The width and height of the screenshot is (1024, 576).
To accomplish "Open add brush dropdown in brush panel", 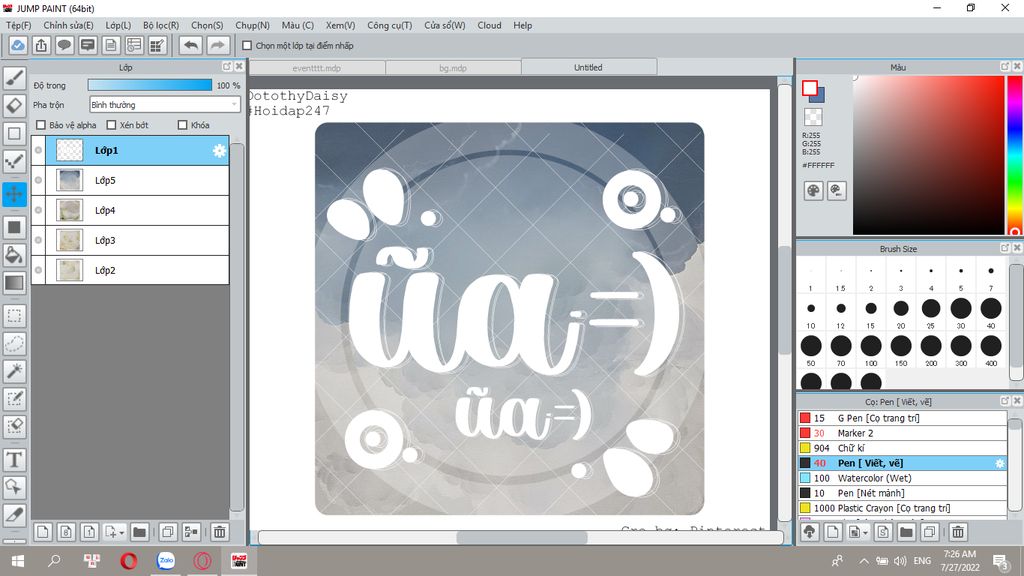I will pyautogui.click(x=865, y=533).
